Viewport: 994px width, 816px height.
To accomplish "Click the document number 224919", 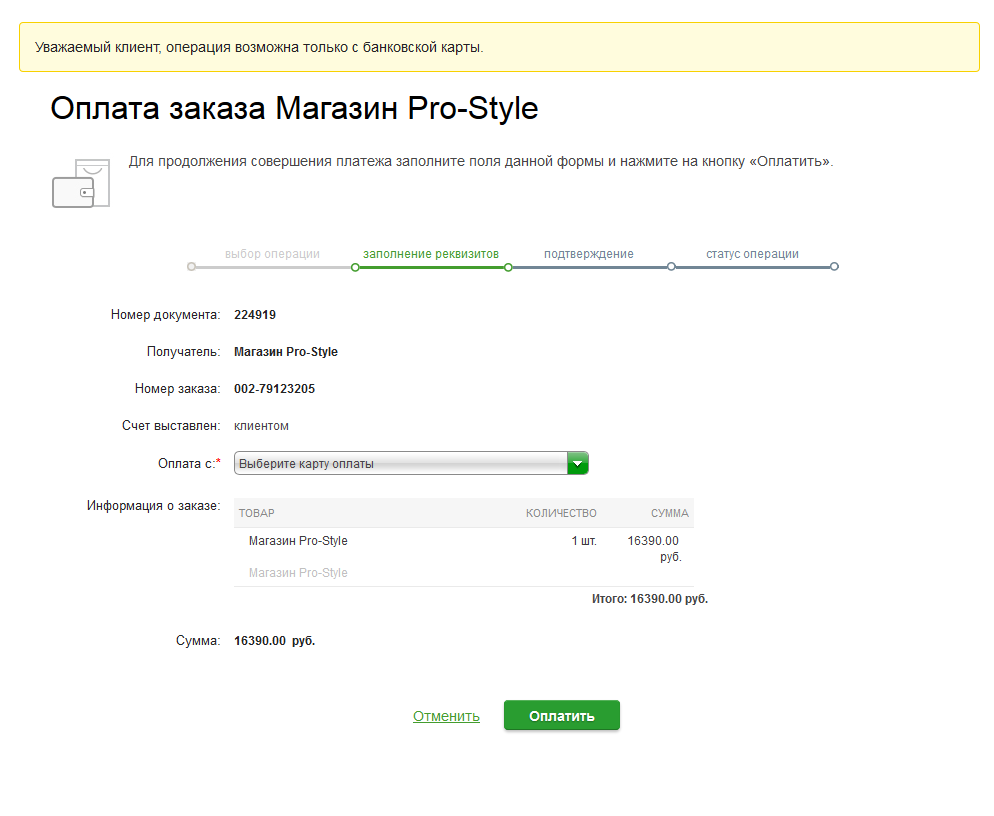I will pyautogui.click(x=255, y=314).
